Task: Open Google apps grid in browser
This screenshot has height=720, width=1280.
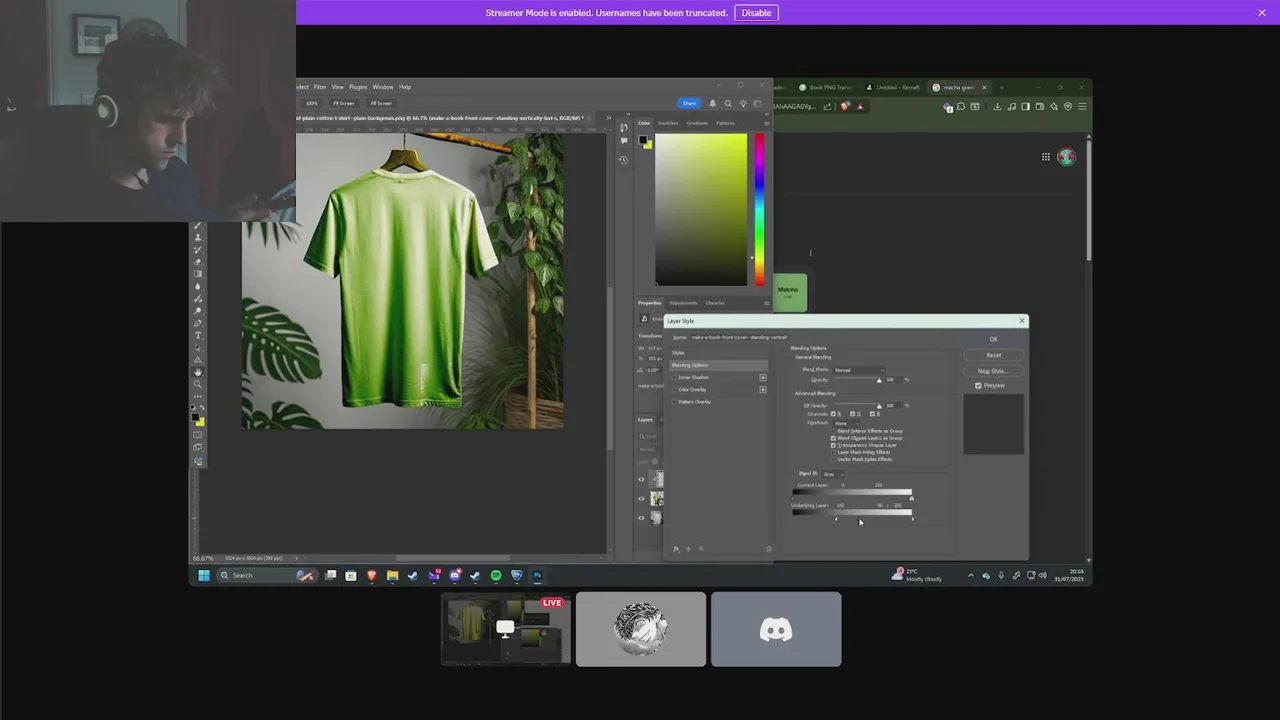Action: pyautogui.click(x=1046, y=157)
